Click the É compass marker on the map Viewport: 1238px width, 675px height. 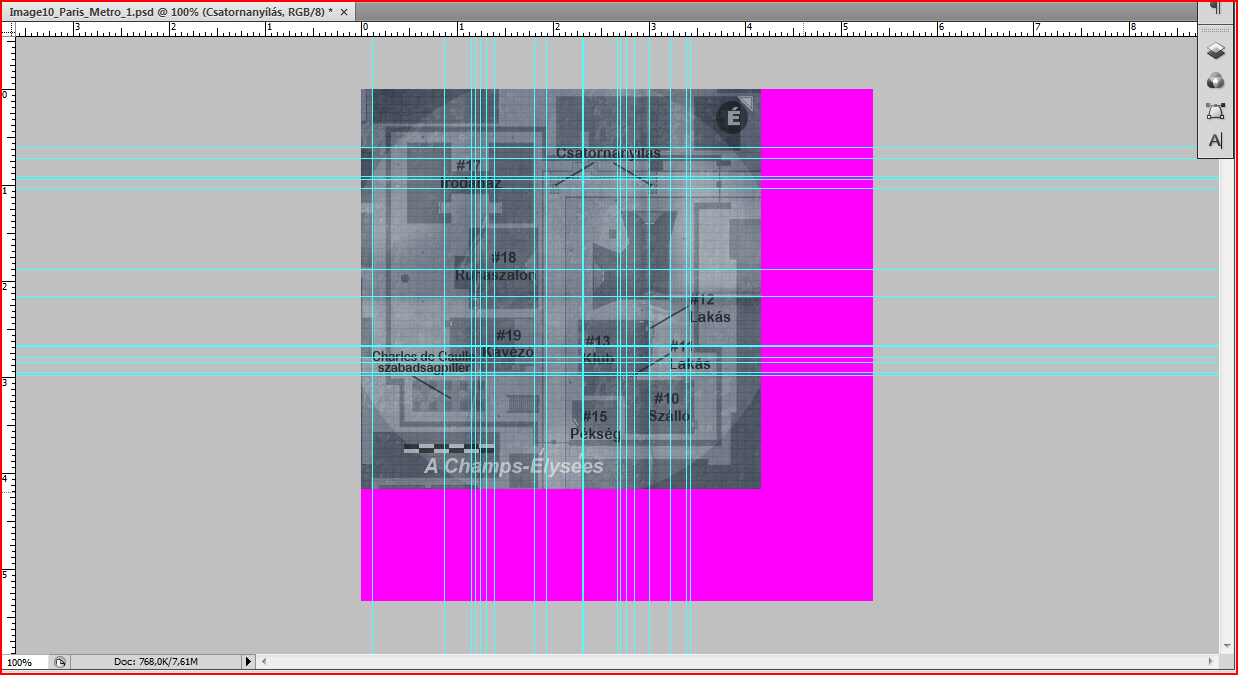coord(732,118)
